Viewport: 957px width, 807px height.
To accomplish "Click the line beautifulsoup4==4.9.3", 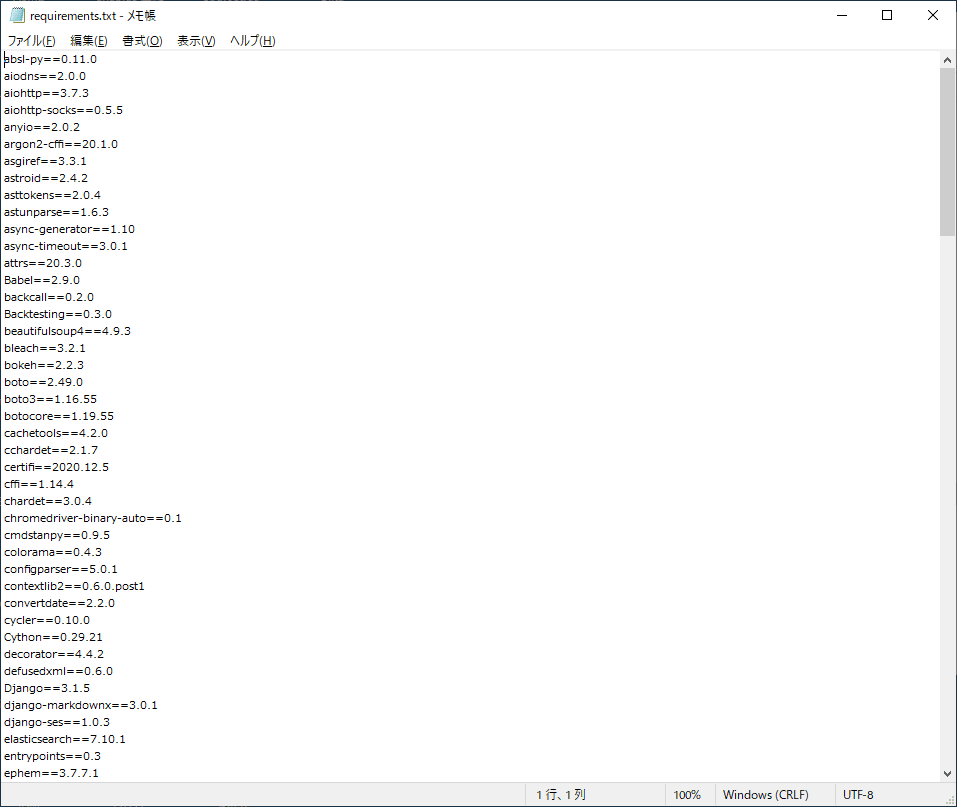I will 67,331.
